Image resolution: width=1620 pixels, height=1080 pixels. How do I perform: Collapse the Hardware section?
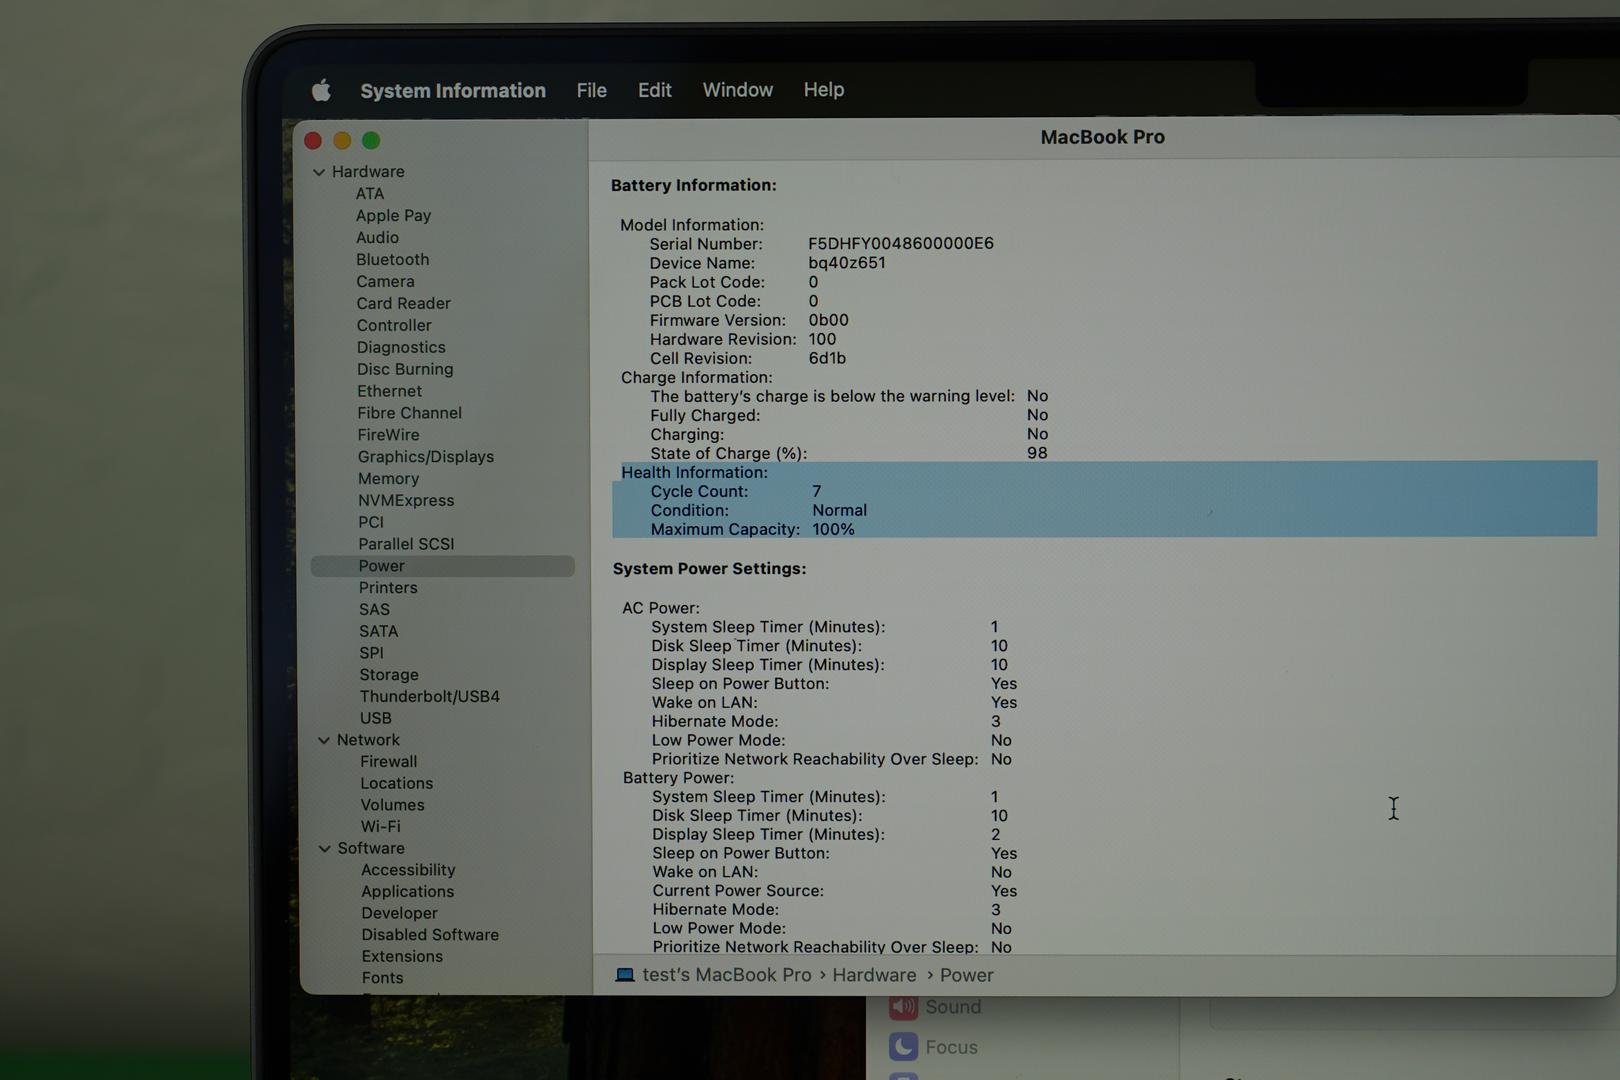tap(319, 172)
